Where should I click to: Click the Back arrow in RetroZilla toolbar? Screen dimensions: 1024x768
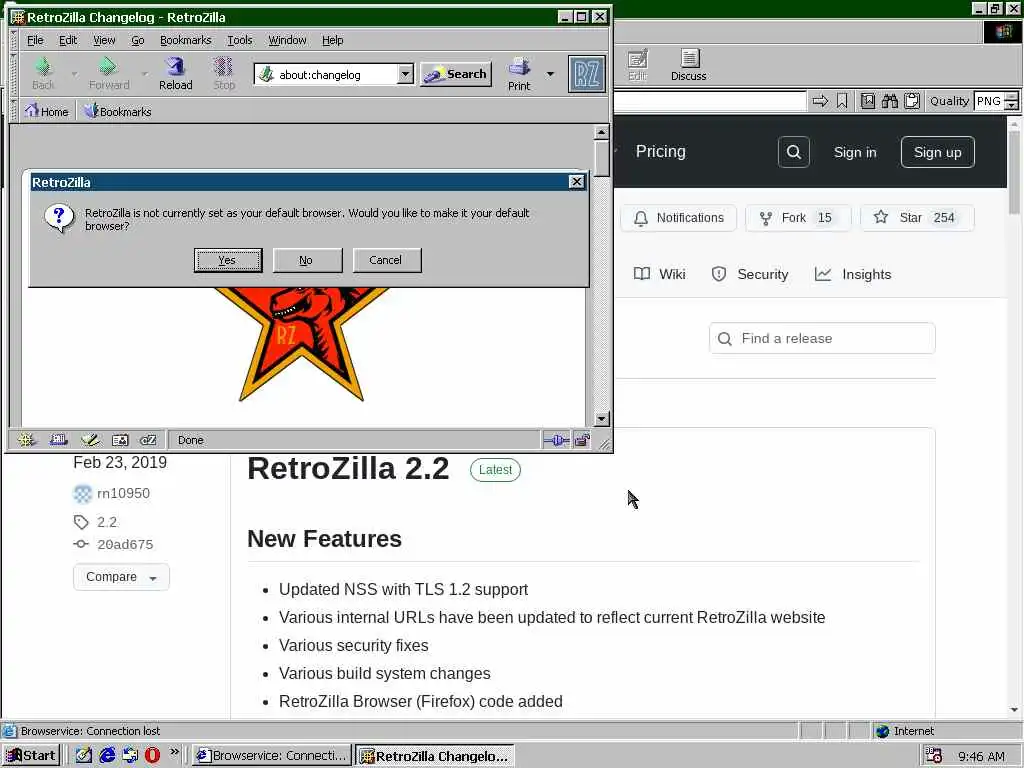coord(43,73)
